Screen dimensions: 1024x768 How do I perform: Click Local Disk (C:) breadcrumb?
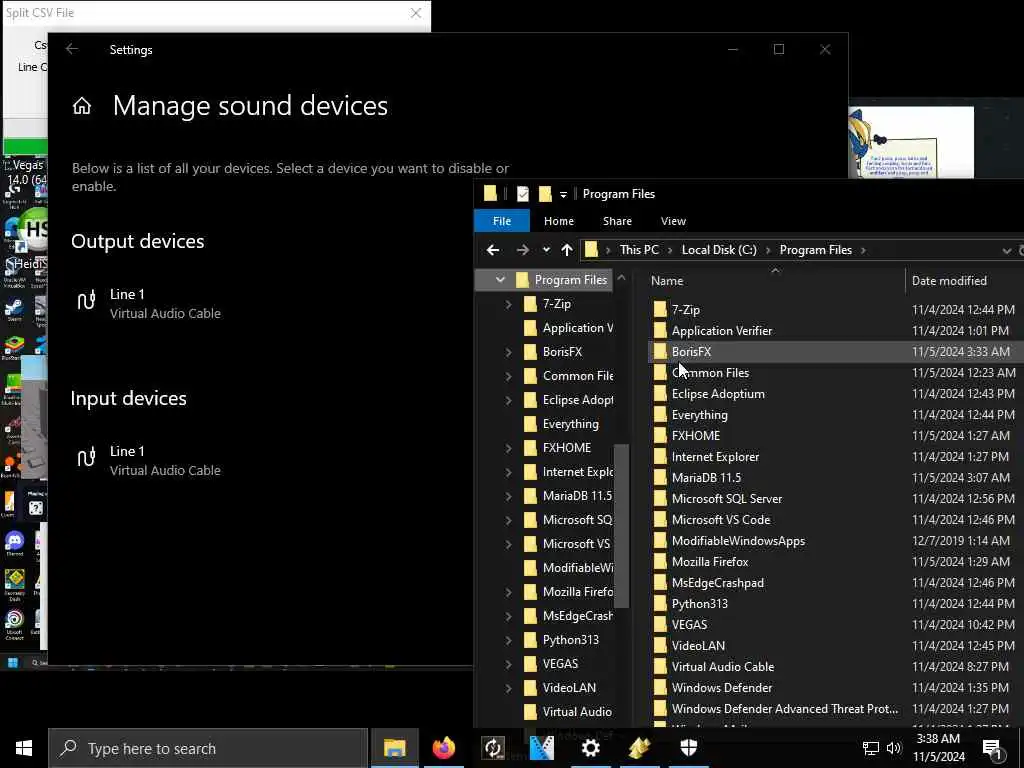click(719, 250)
